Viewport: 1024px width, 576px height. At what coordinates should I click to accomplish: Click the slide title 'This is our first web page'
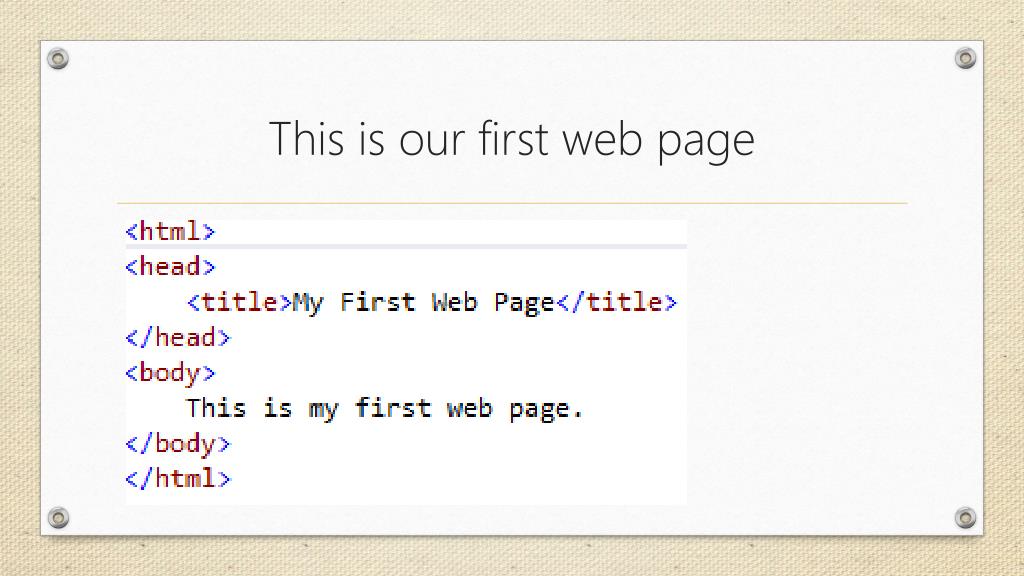(511, 139)
